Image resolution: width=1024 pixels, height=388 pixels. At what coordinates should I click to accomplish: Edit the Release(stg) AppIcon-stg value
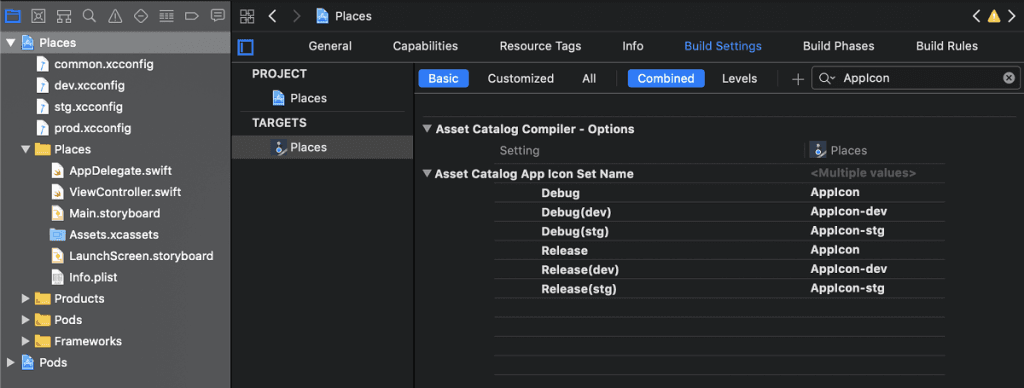pos(848,288)
